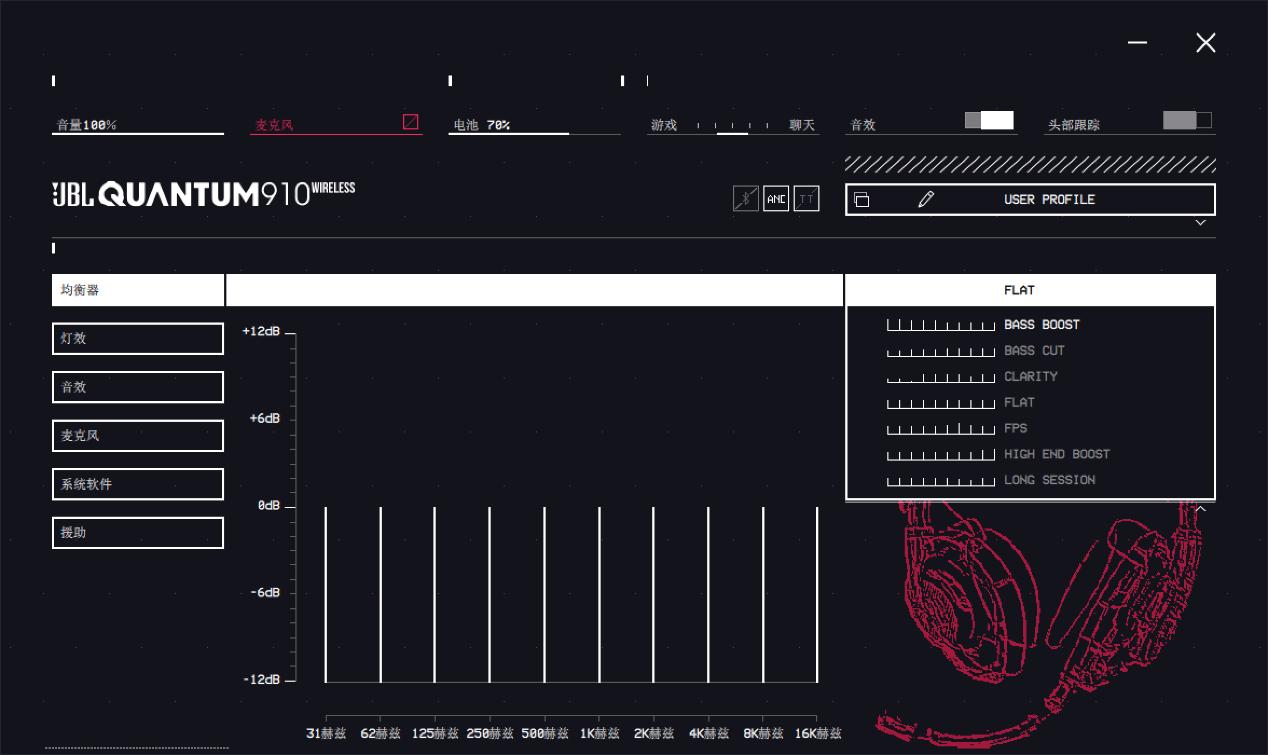Open the FLAT preset dropdown header

(1030, 290)
